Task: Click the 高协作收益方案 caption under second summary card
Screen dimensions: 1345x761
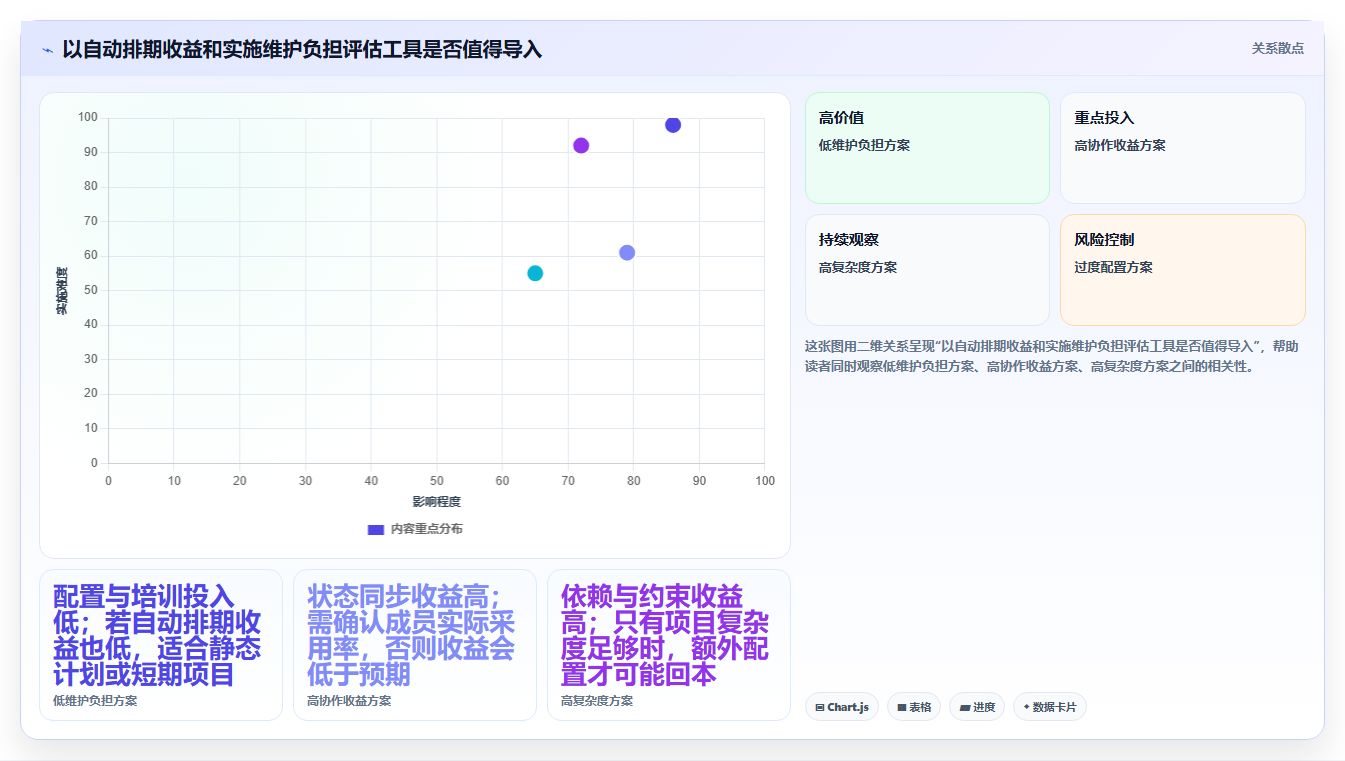Action: tap(349, 701)
